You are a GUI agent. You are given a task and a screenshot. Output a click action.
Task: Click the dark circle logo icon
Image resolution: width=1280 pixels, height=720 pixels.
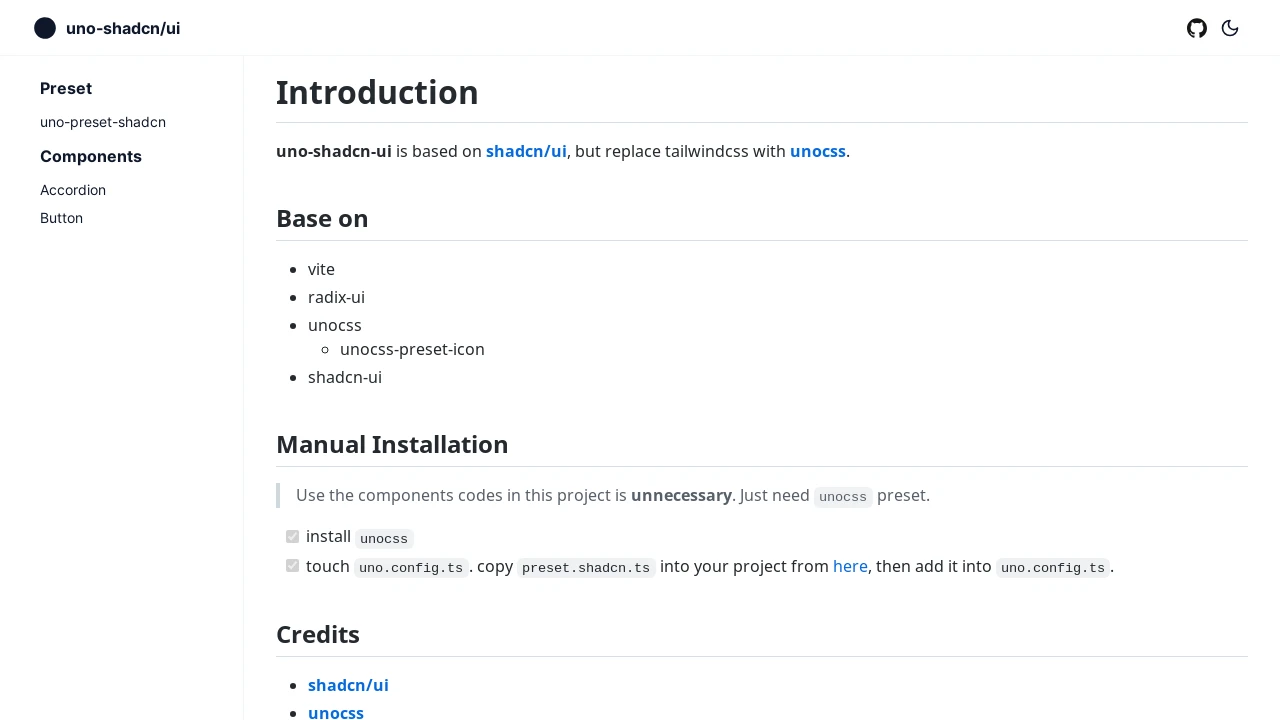coord(45,28)
